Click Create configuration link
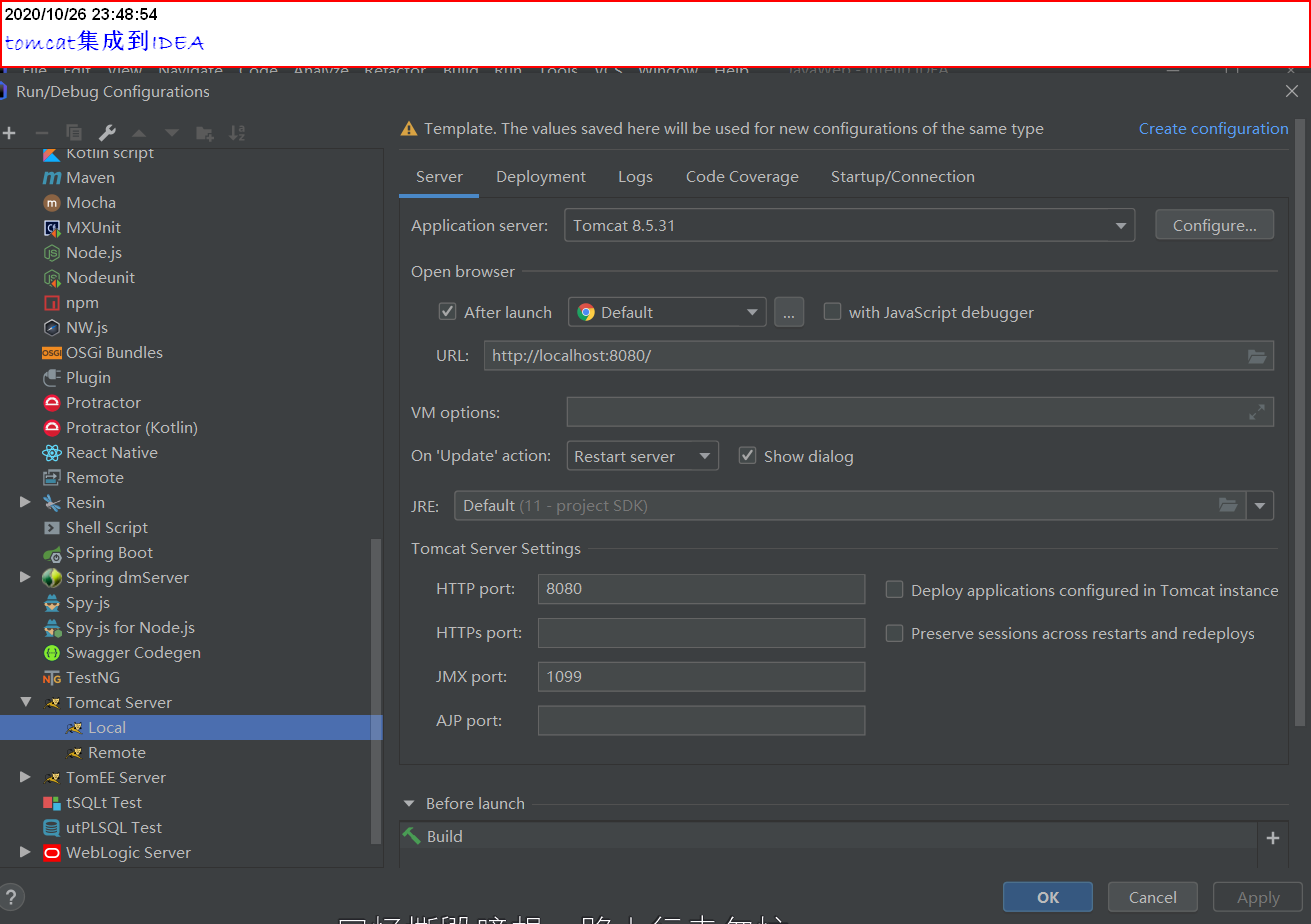The image size is (1311, 924). point(1213,128)
